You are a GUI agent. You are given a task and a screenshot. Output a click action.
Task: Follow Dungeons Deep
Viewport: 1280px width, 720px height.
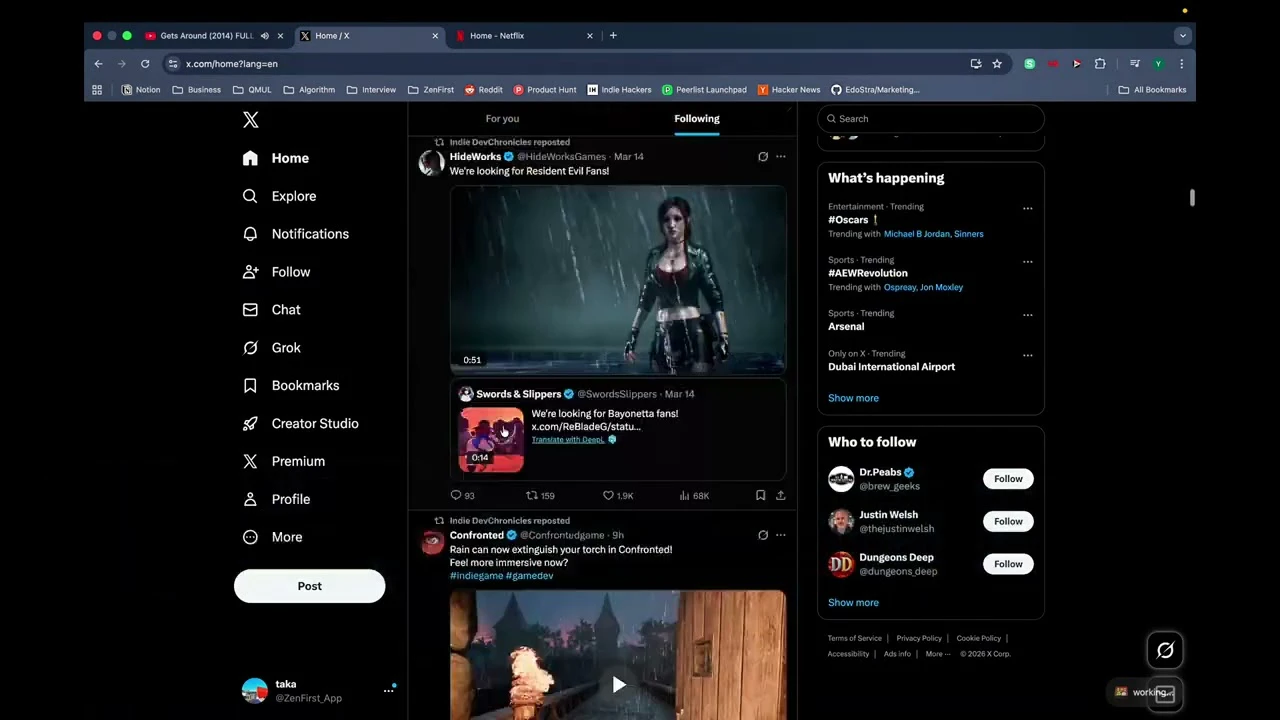click(x=1008, y=564)
